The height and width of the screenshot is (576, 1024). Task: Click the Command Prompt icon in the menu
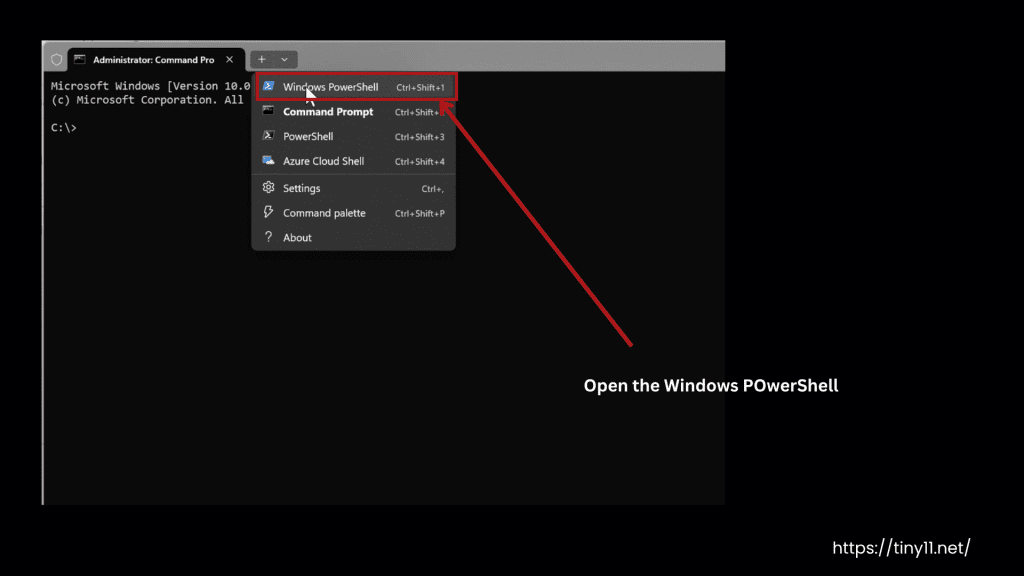[x=268, y=111]
